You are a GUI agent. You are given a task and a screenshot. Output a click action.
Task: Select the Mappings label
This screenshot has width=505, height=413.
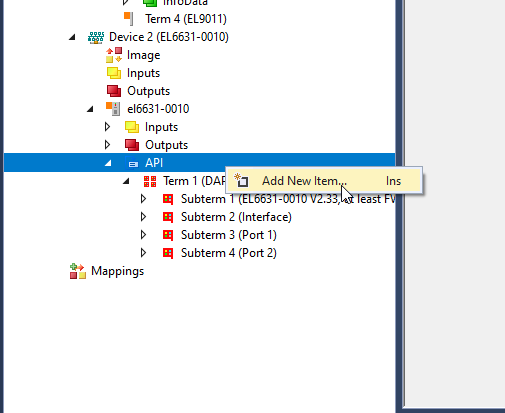point(117,271)
